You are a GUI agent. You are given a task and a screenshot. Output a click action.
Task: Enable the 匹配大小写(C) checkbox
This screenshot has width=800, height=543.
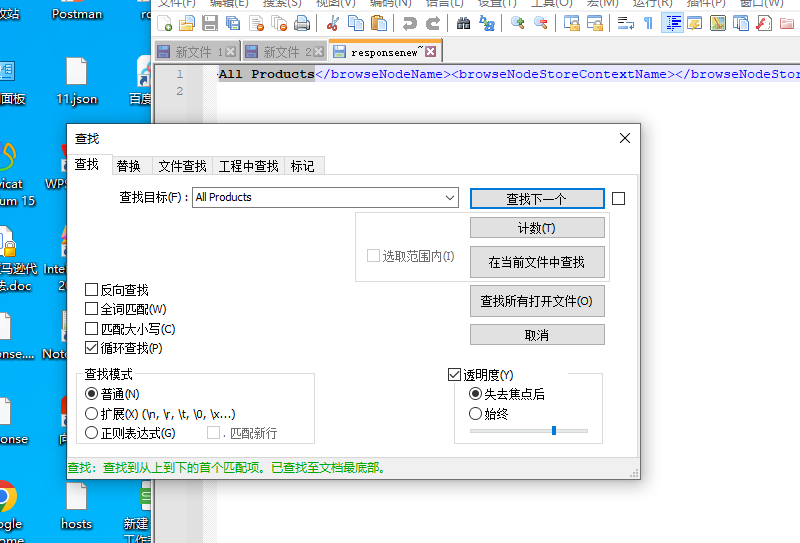pyautogui.click(x=91, y=329)
